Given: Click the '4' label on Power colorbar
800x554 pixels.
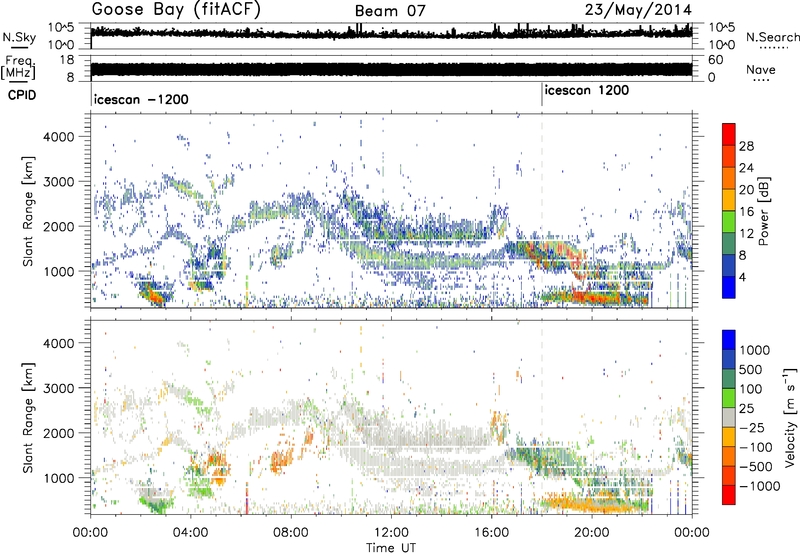Looking at the screenshot, I should 742,277.
